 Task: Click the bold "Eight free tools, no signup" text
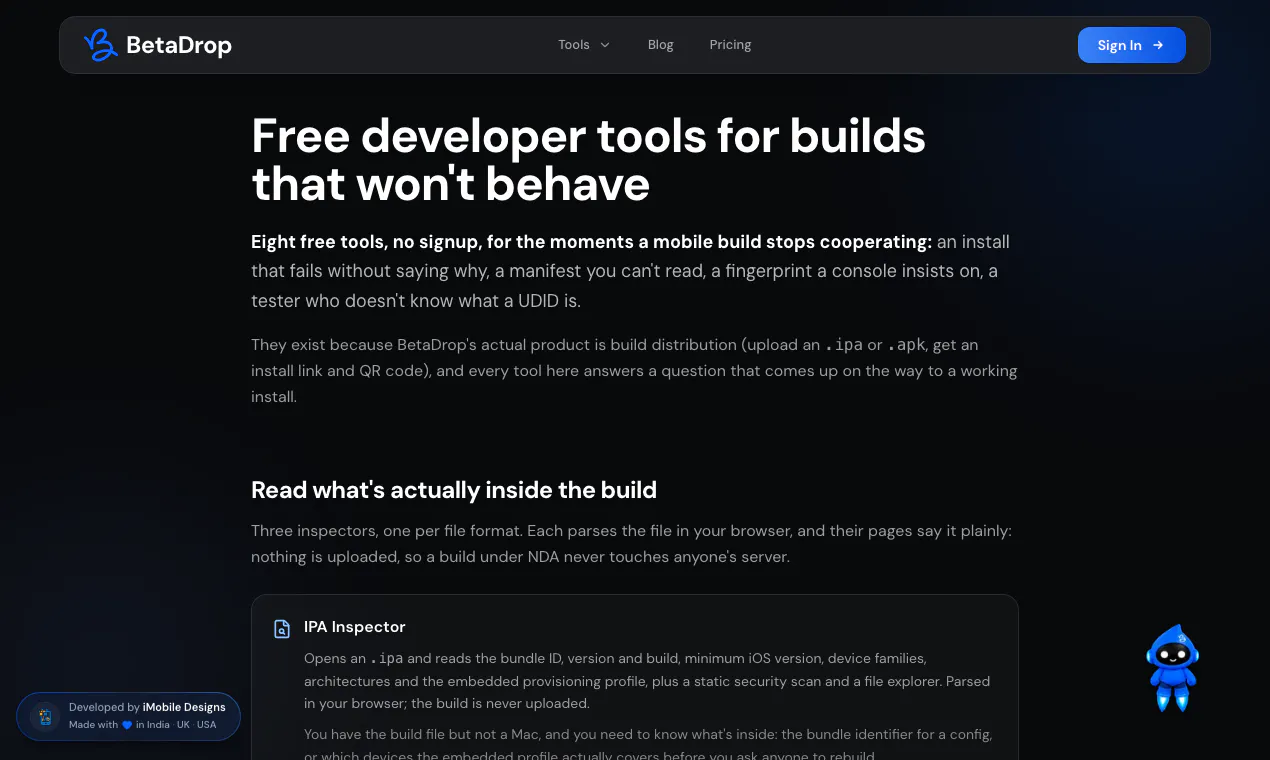coord(591,242)
